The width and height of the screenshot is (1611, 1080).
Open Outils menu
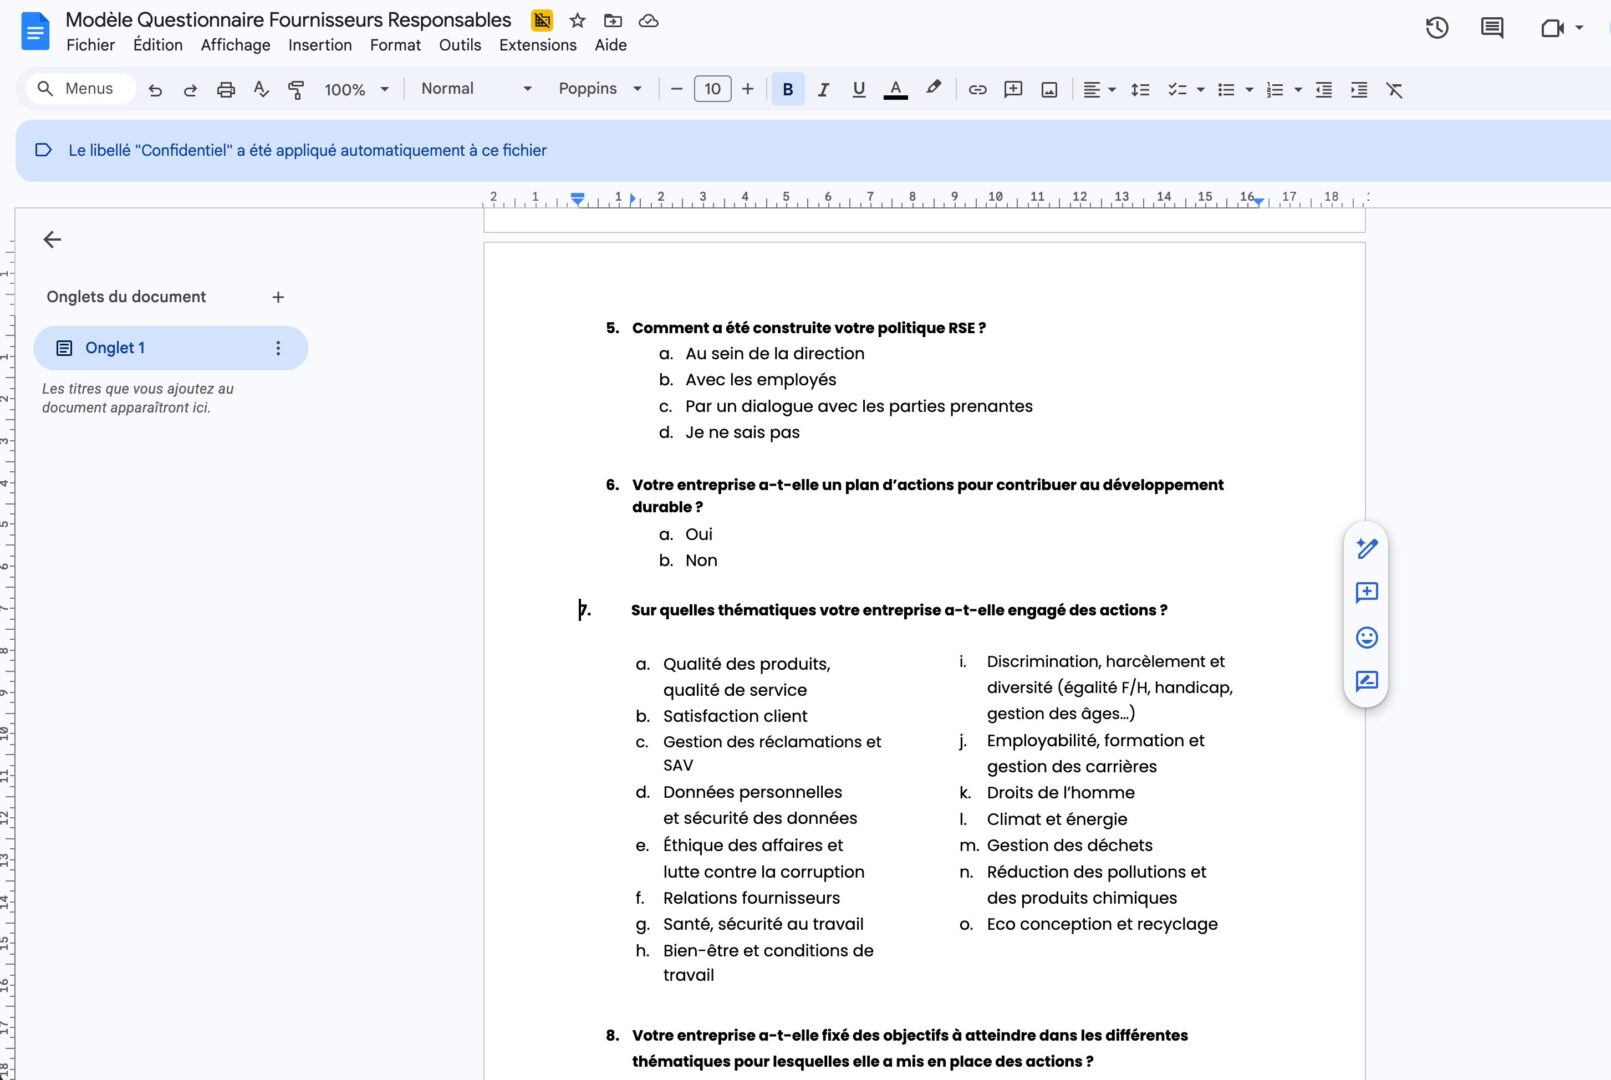click(x=460, y=45)
